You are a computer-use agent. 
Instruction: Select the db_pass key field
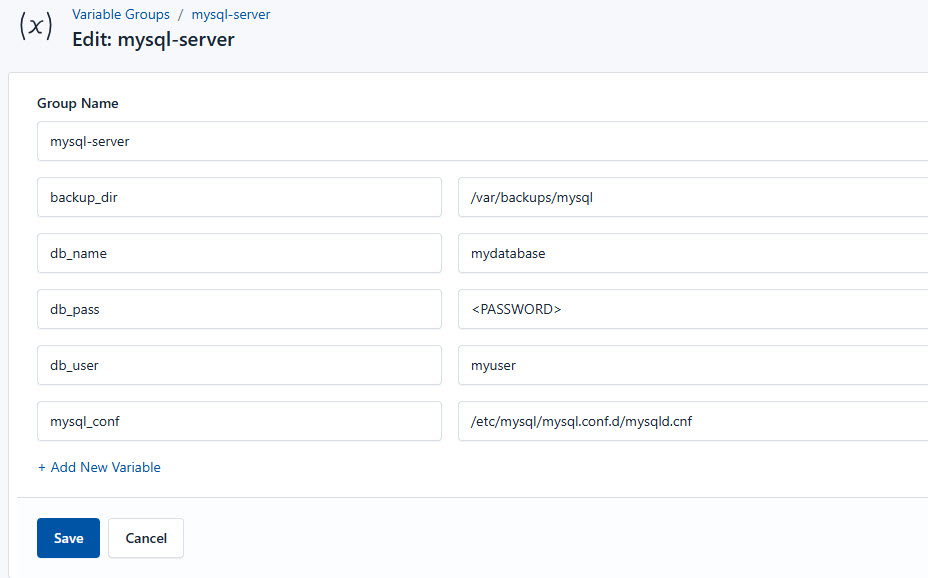(x=240, y=309)
